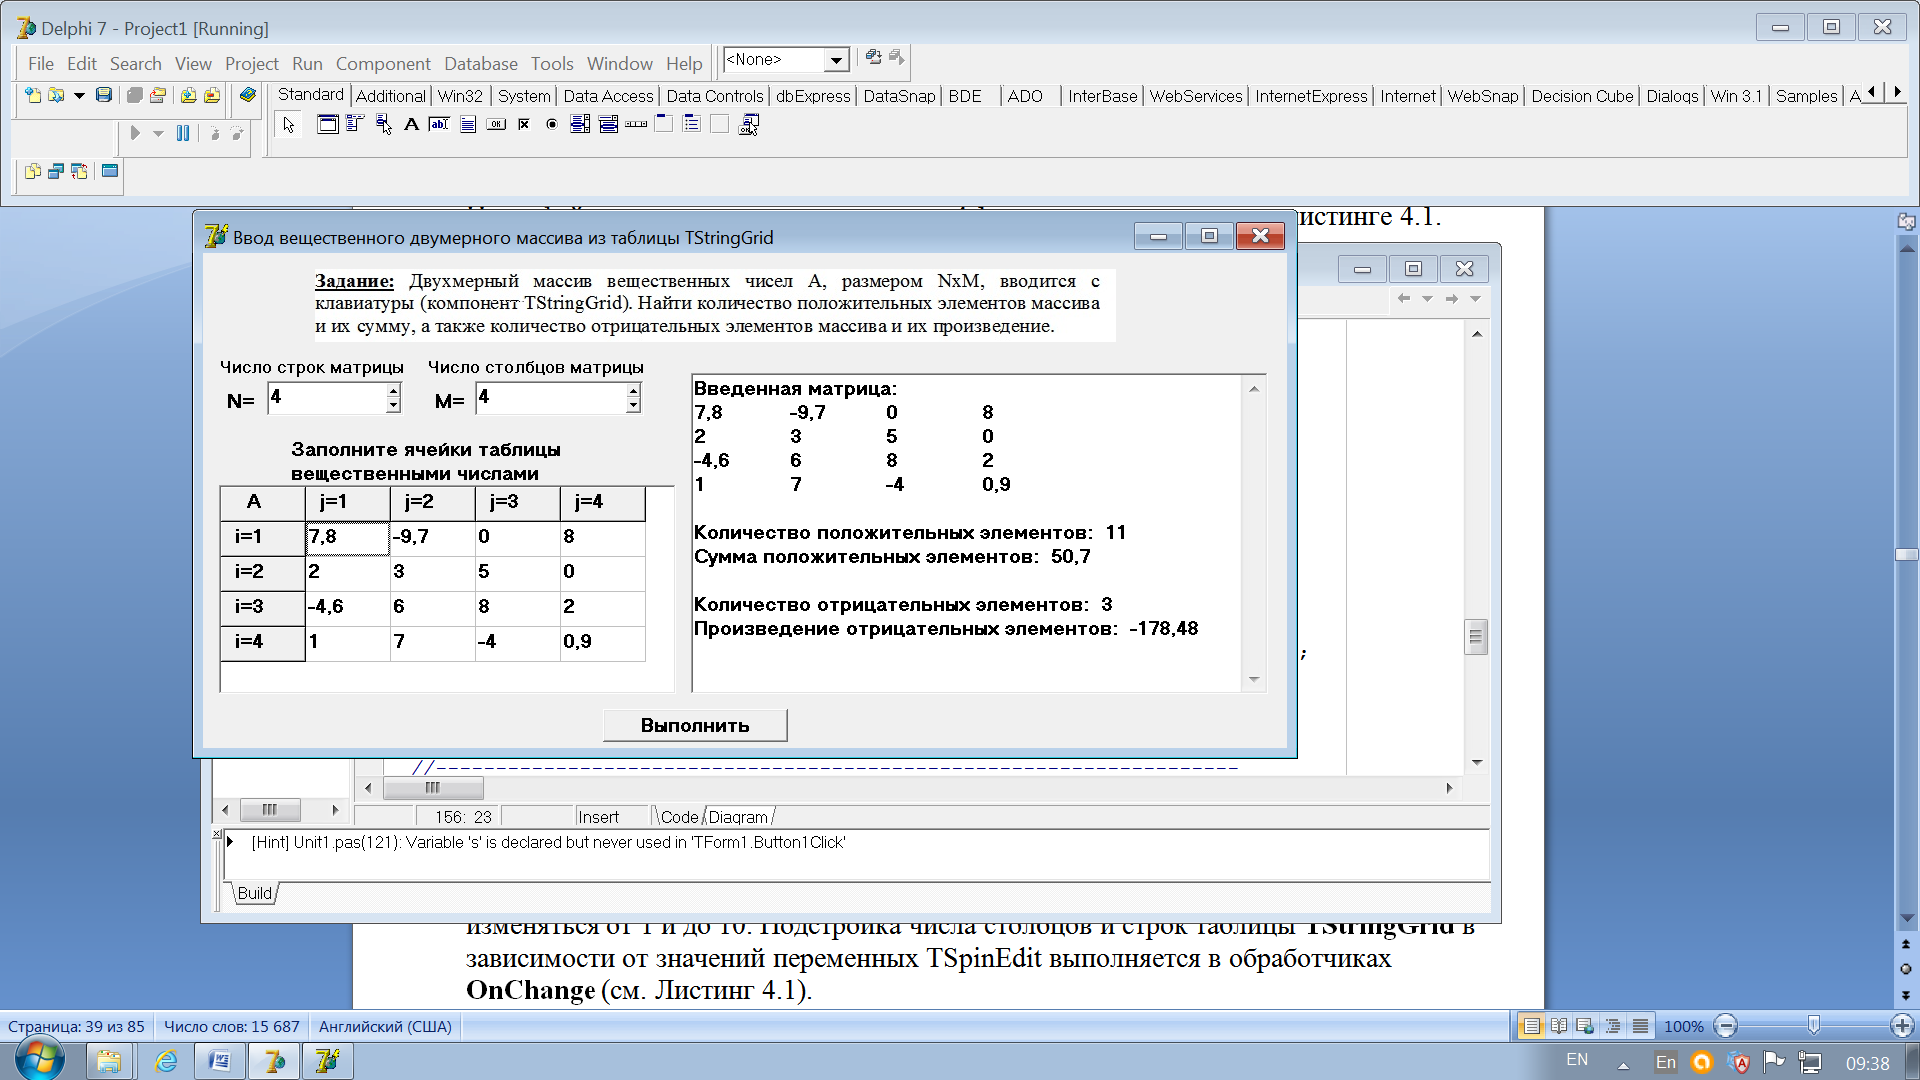Open the Win32 palette tab
This screenshot has width=1920, height=1080.
click(460, 96)
